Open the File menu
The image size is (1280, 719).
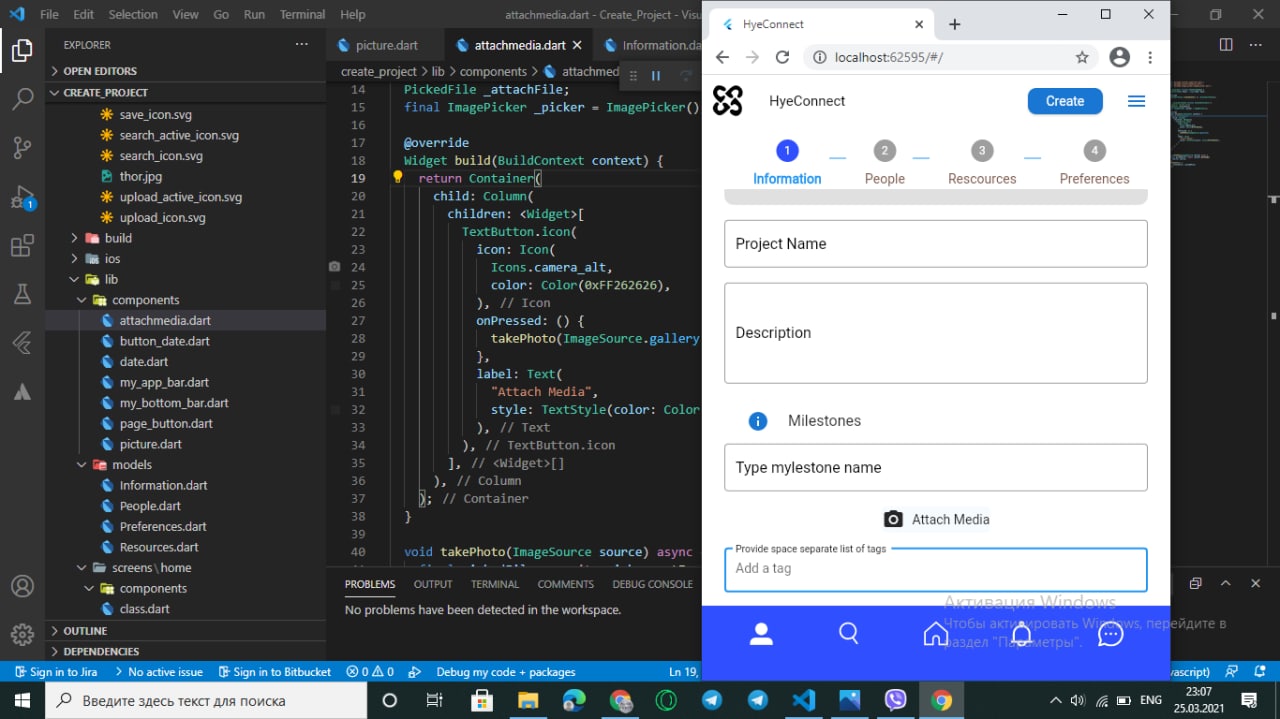[x=49, y=15]
